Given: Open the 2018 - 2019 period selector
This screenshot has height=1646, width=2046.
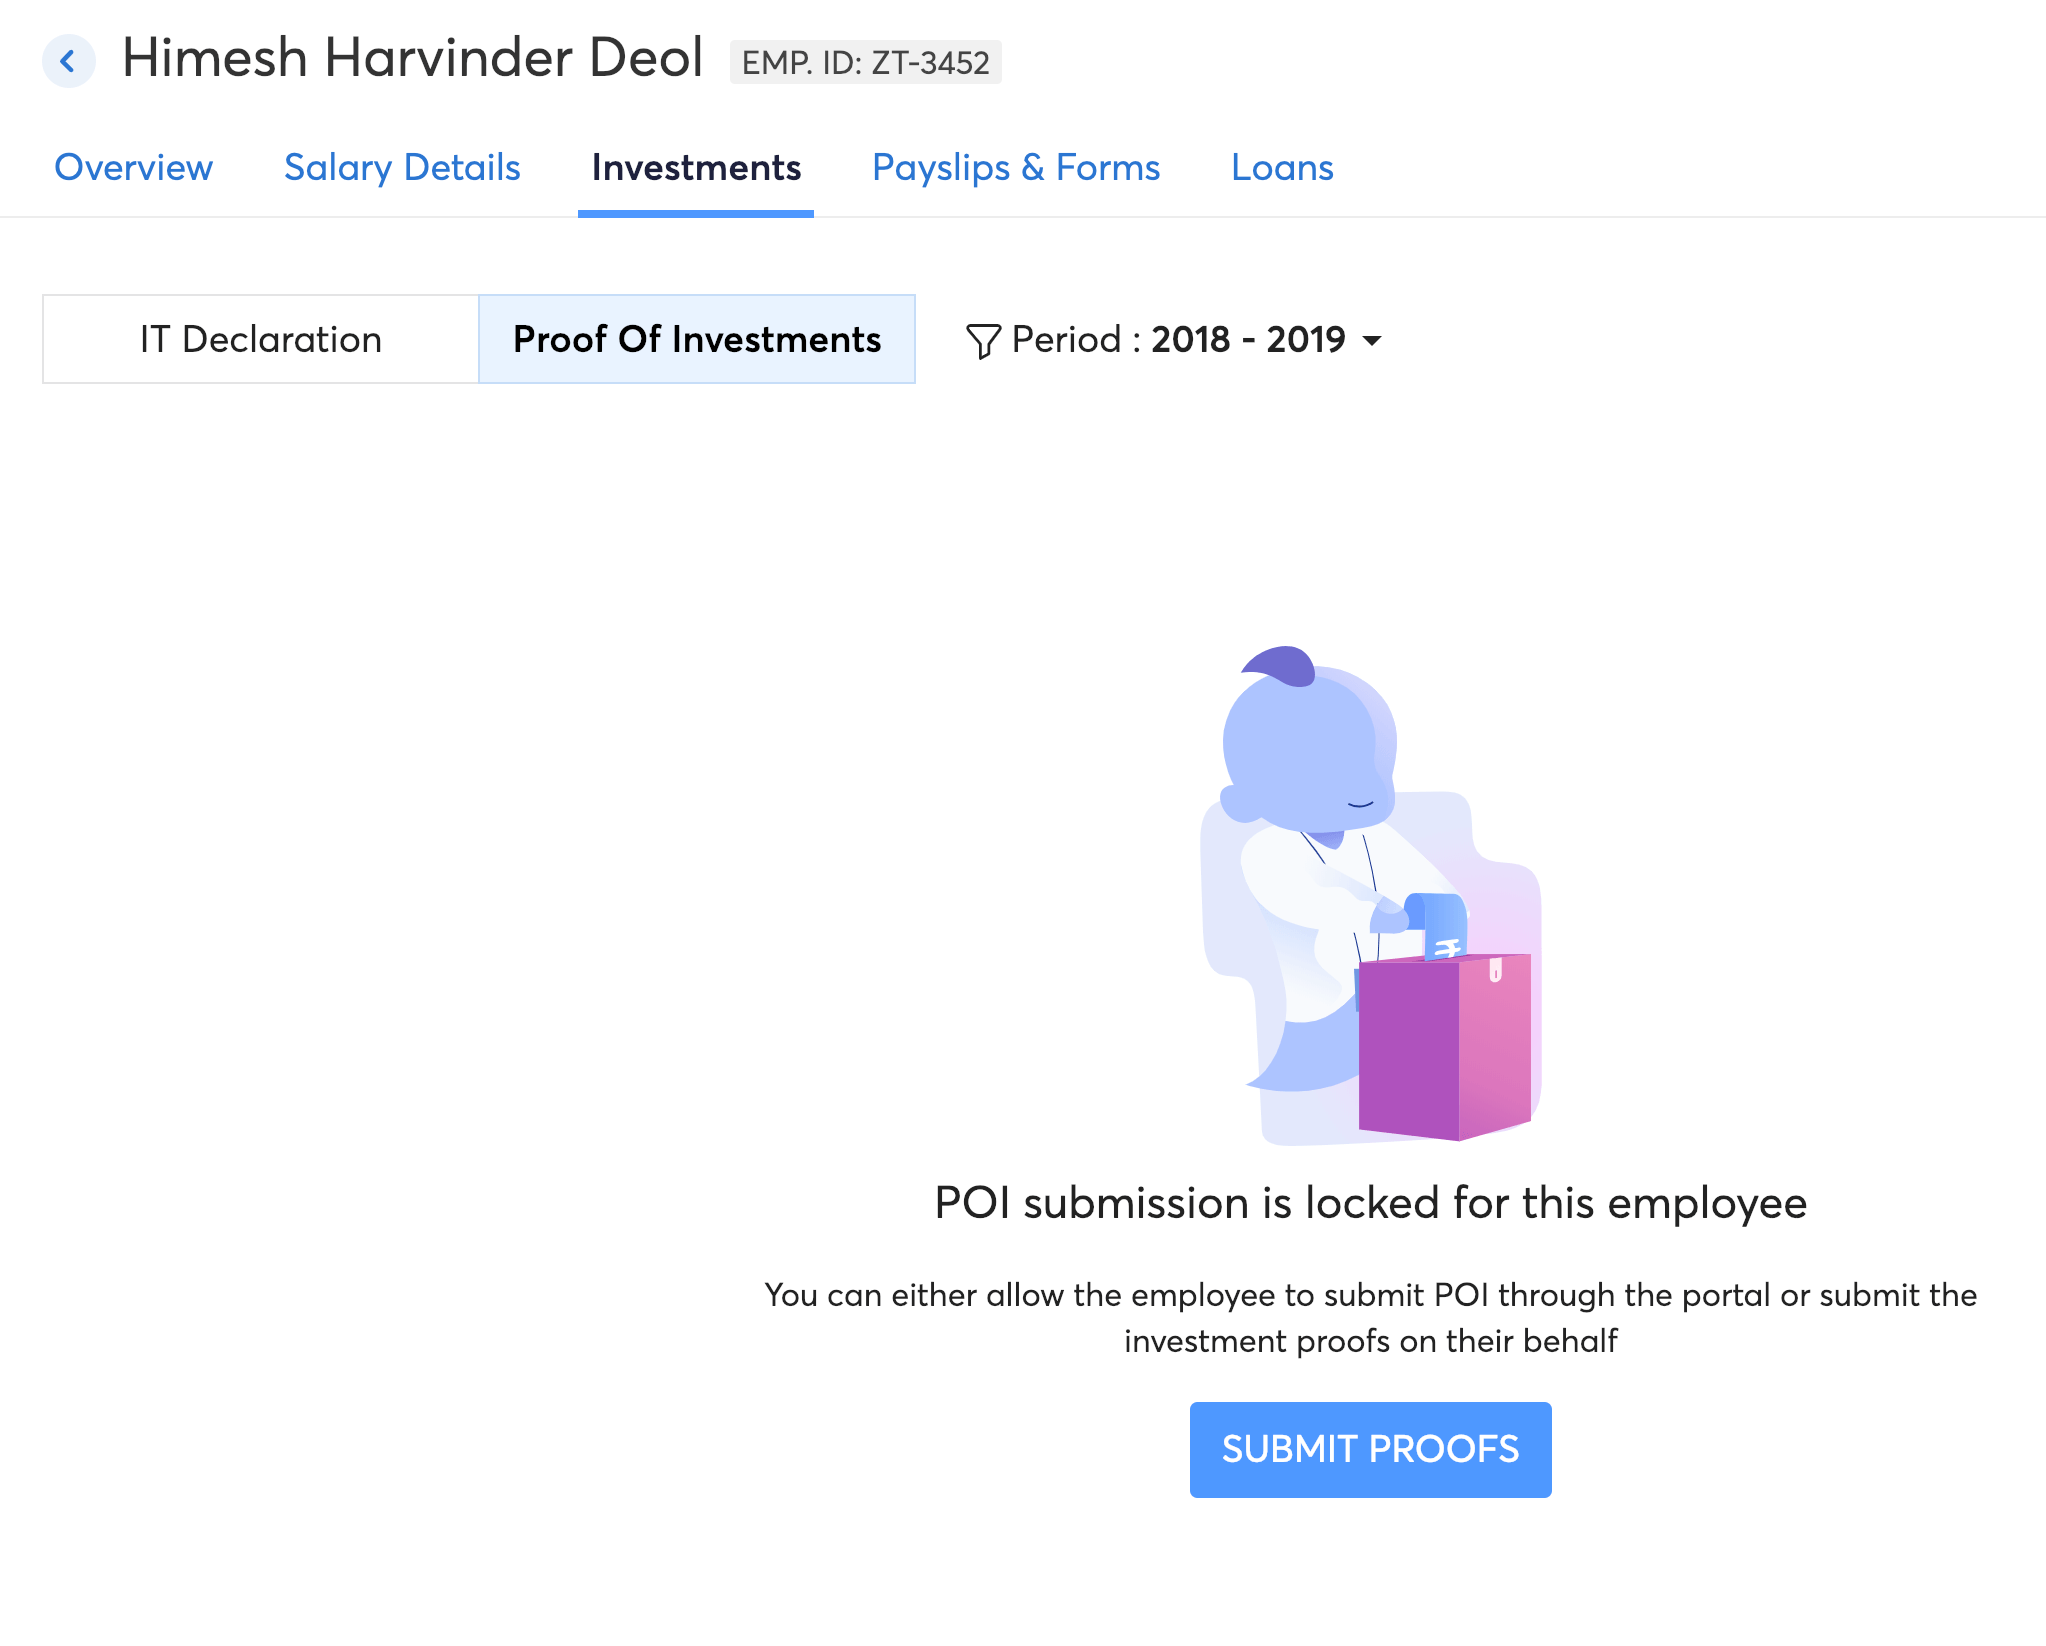Looking at the screenshot, I should click(1248, 340).
